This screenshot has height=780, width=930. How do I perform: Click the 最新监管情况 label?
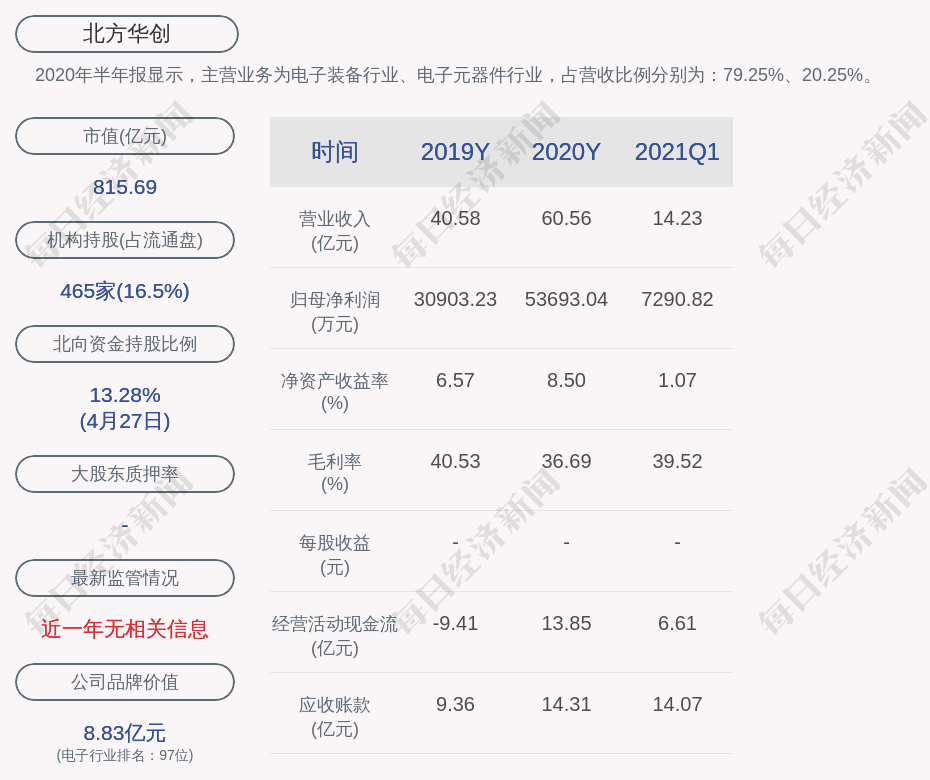click(x=125, y=578)
